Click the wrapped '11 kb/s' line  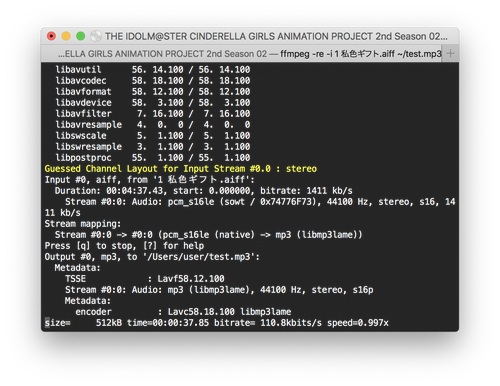tap(63, 212)
